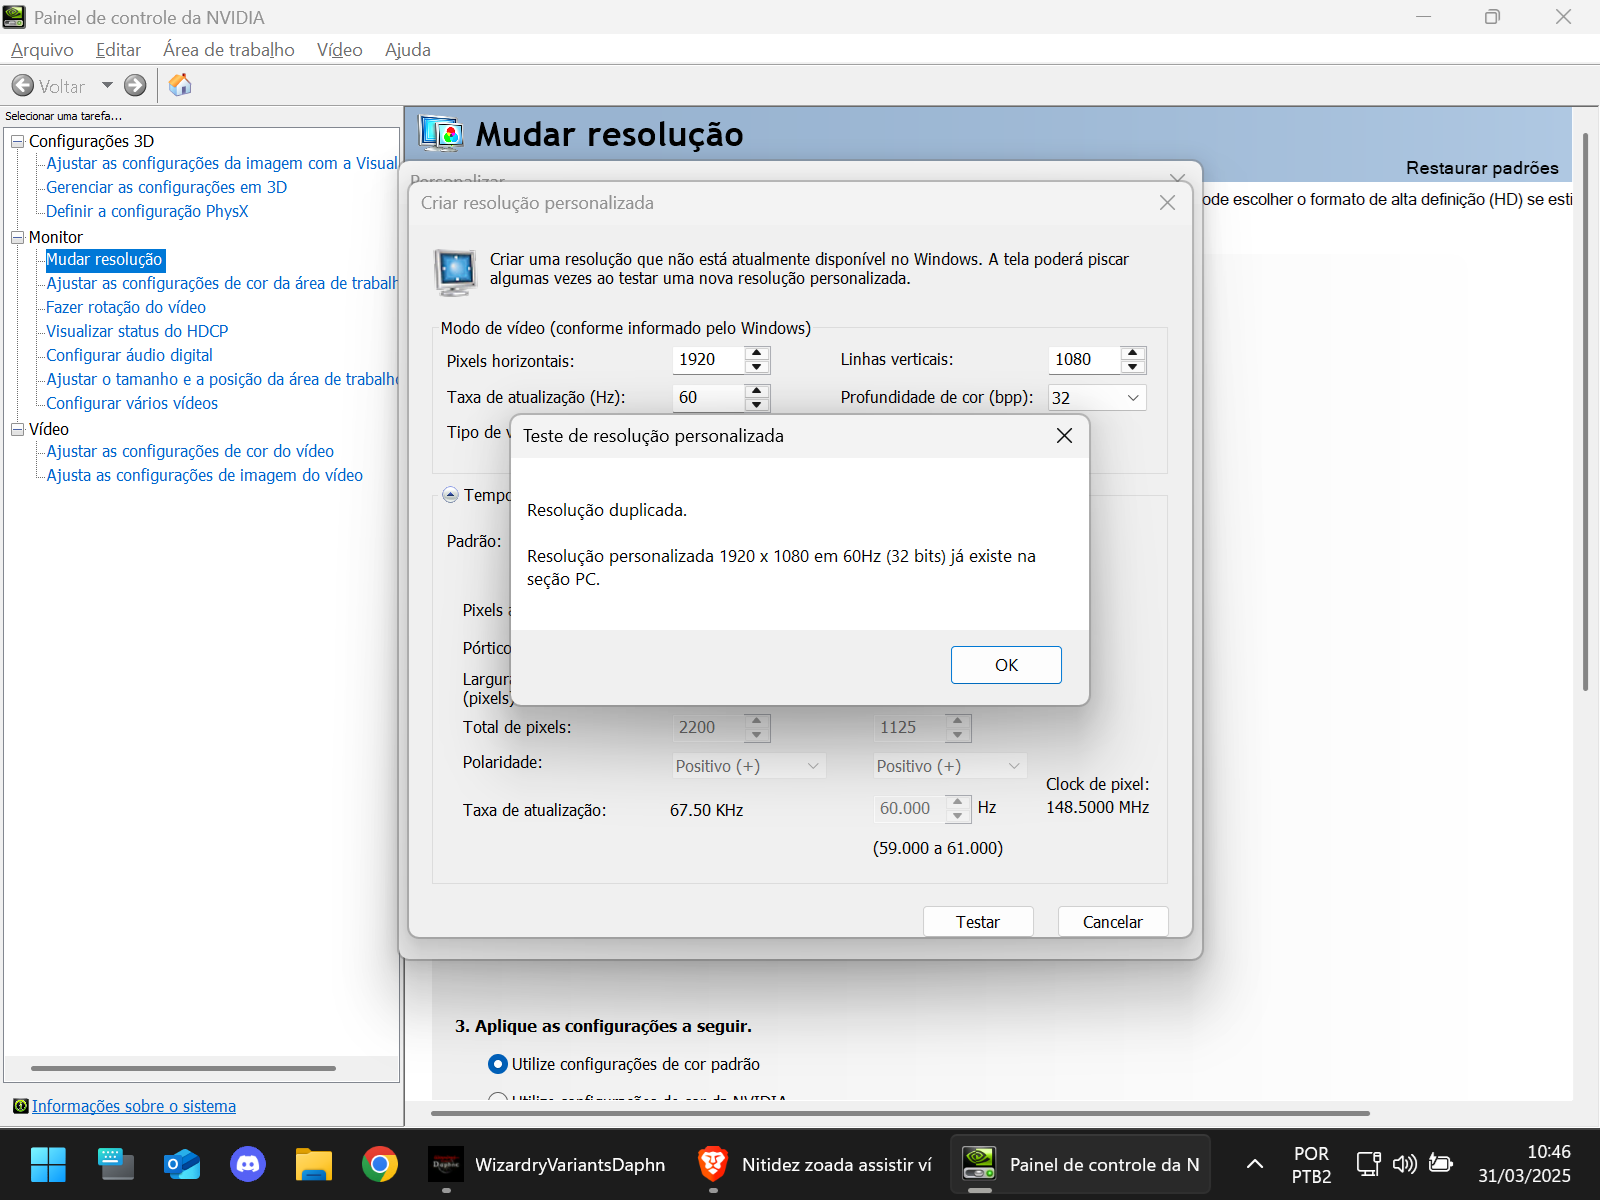Open the Área de trabalho menu
Image resolution: width=1600 pixels, height=1200 pixels.
(x=229, y=50)
